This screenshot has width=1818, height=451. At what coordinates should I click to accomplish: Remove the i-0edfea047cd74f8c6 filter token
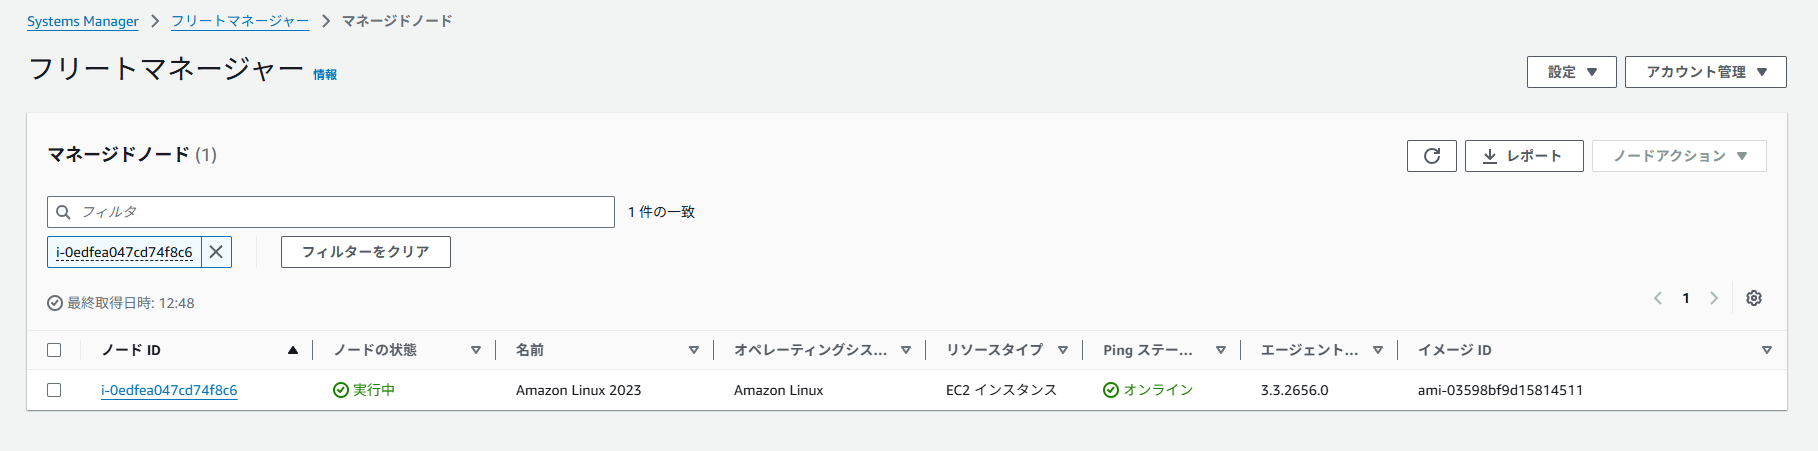click(x=216, y=252)
